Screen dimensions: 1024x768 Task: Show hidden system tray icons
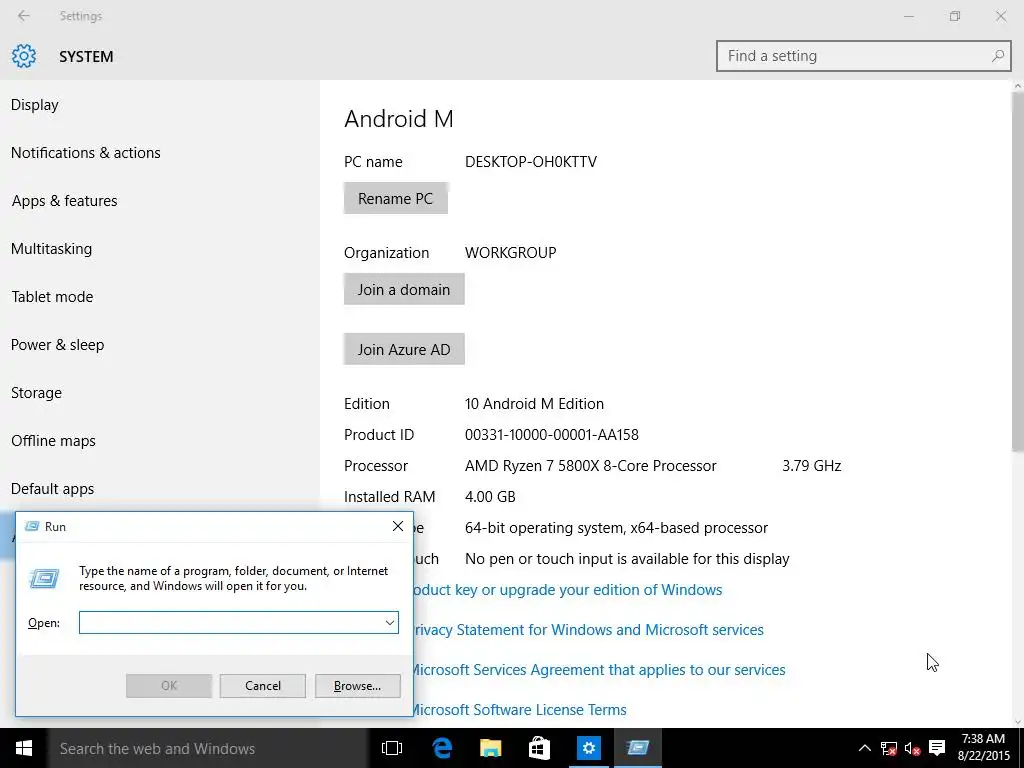tap(864, 748)
